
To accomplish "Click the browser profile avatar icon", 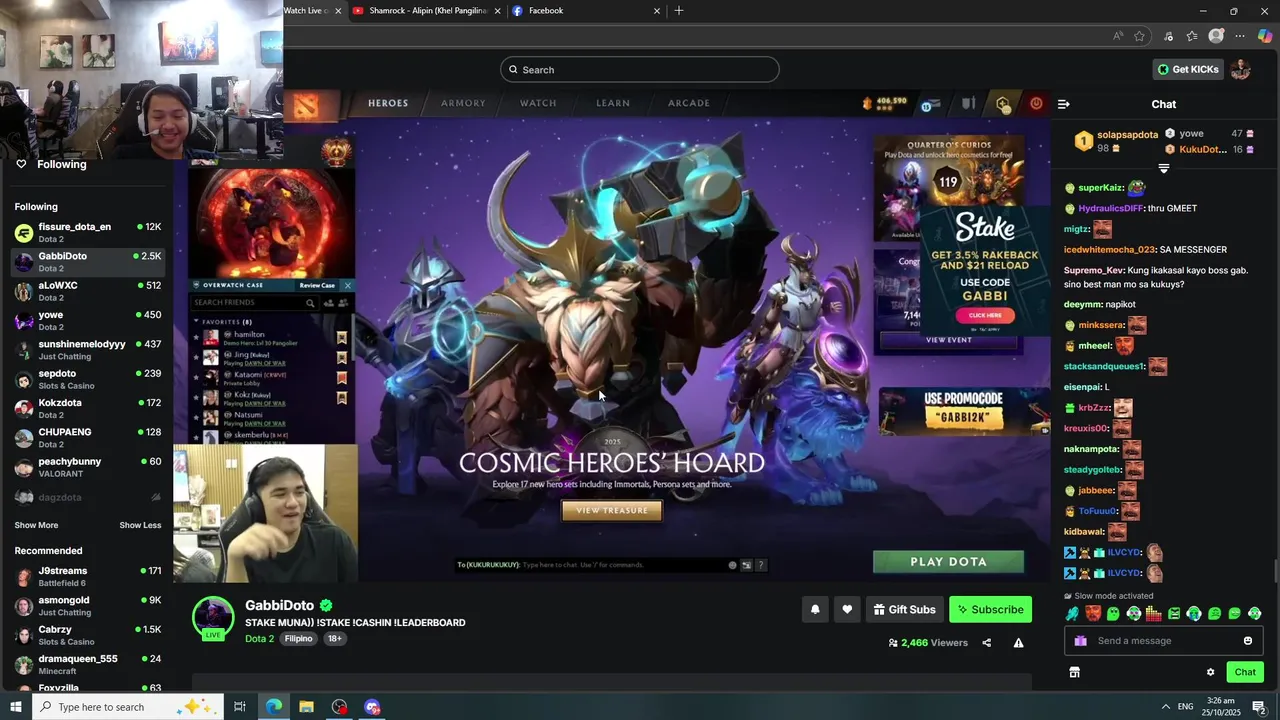I will pos(1216,36).
